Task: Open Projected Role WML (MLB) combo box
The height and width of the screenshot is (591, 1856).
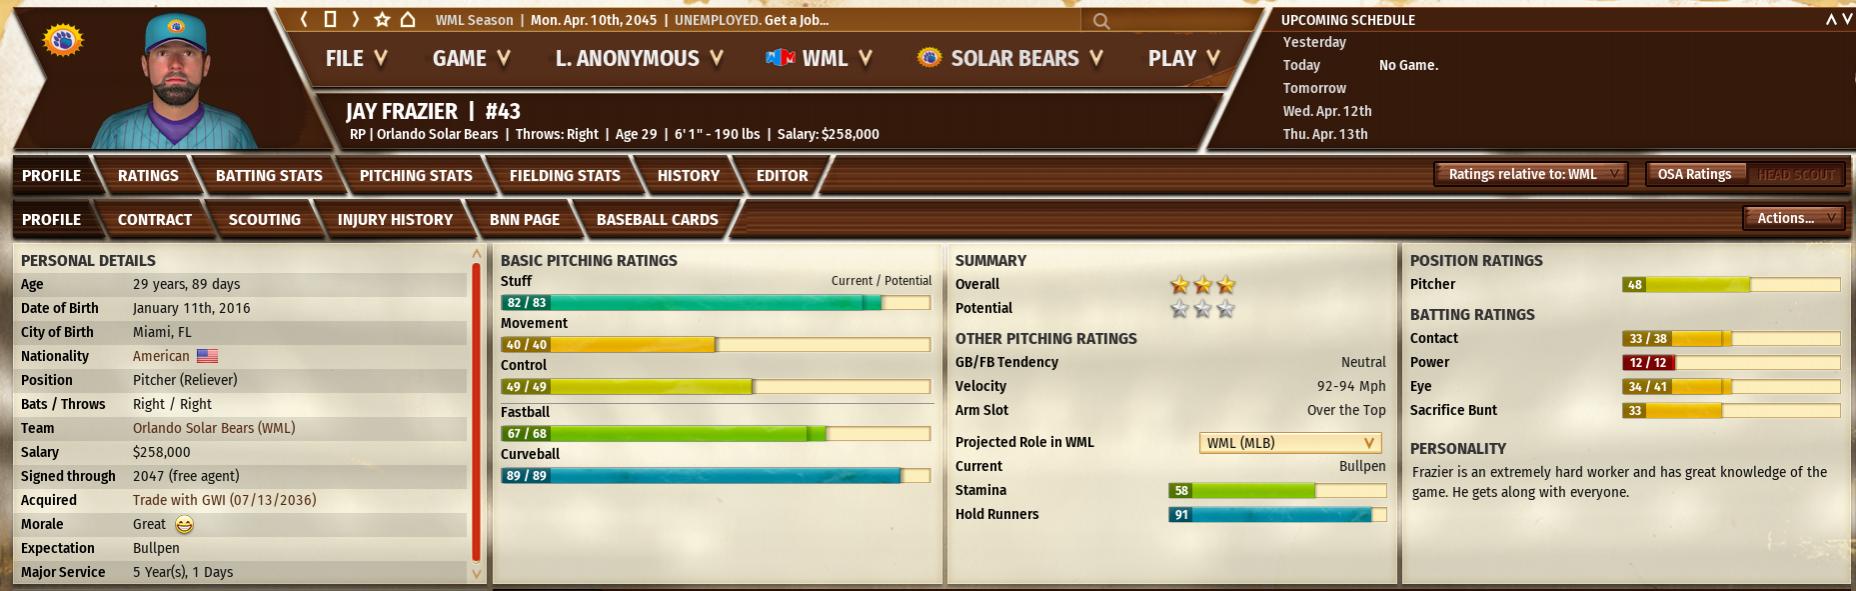Action: click(x=1290, y=442)
